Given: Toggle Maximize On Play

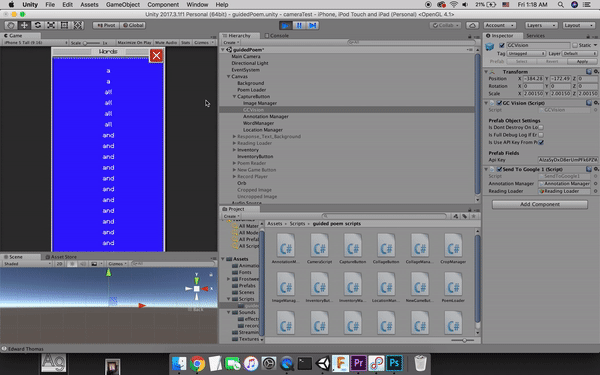Looking at the screenshot, I should click(x=134, y=42).
